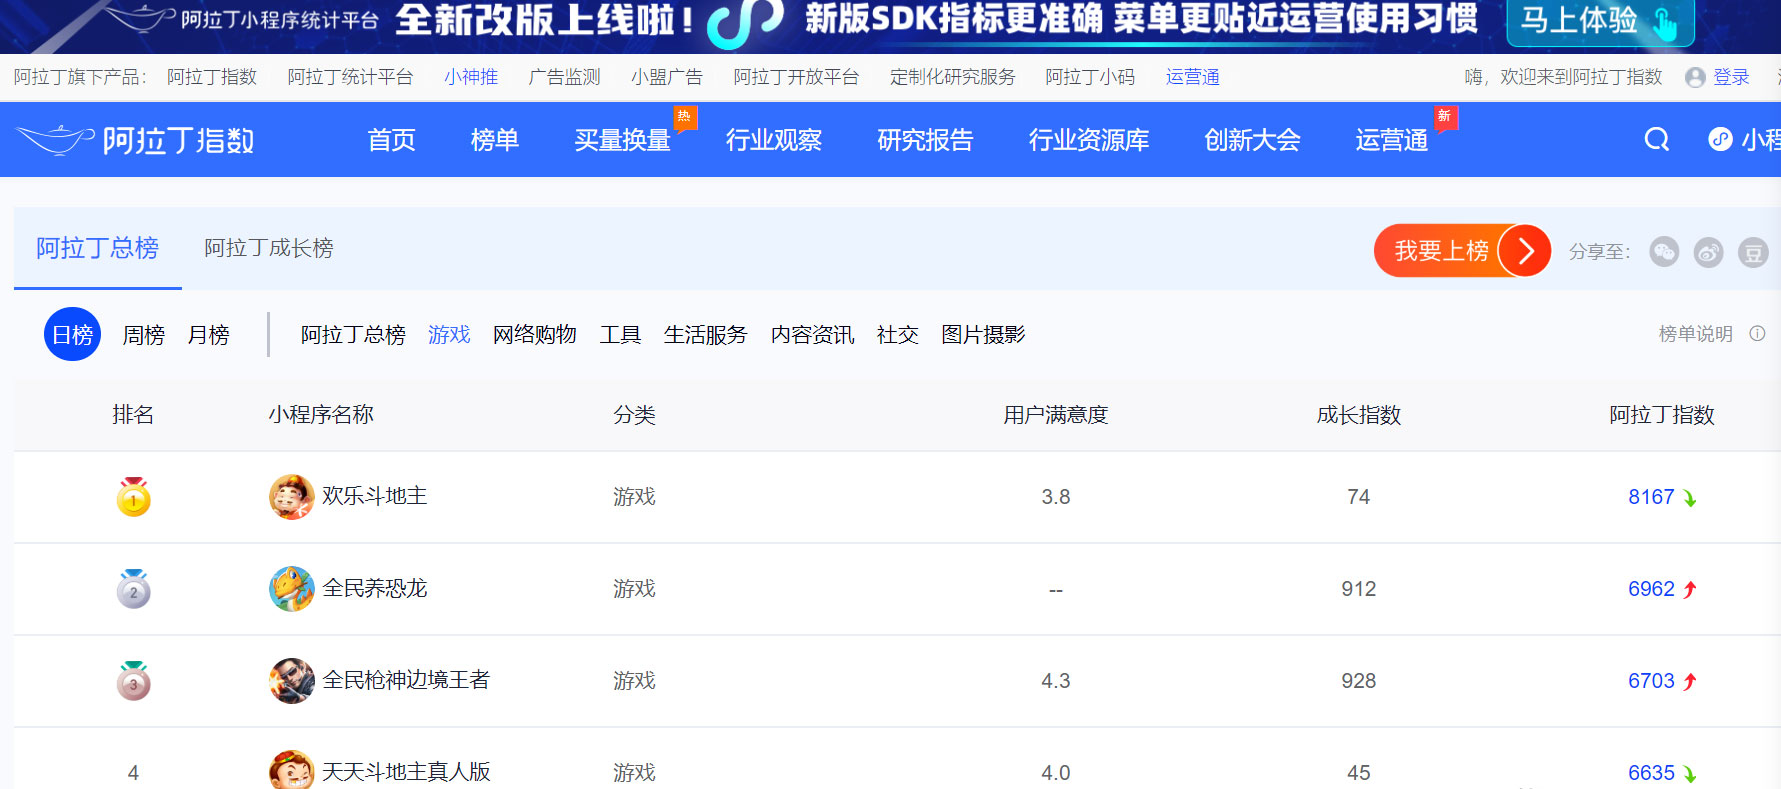Open the 全民养恐龙 app icon
1781x789 pixels.
tap(292, 589)
